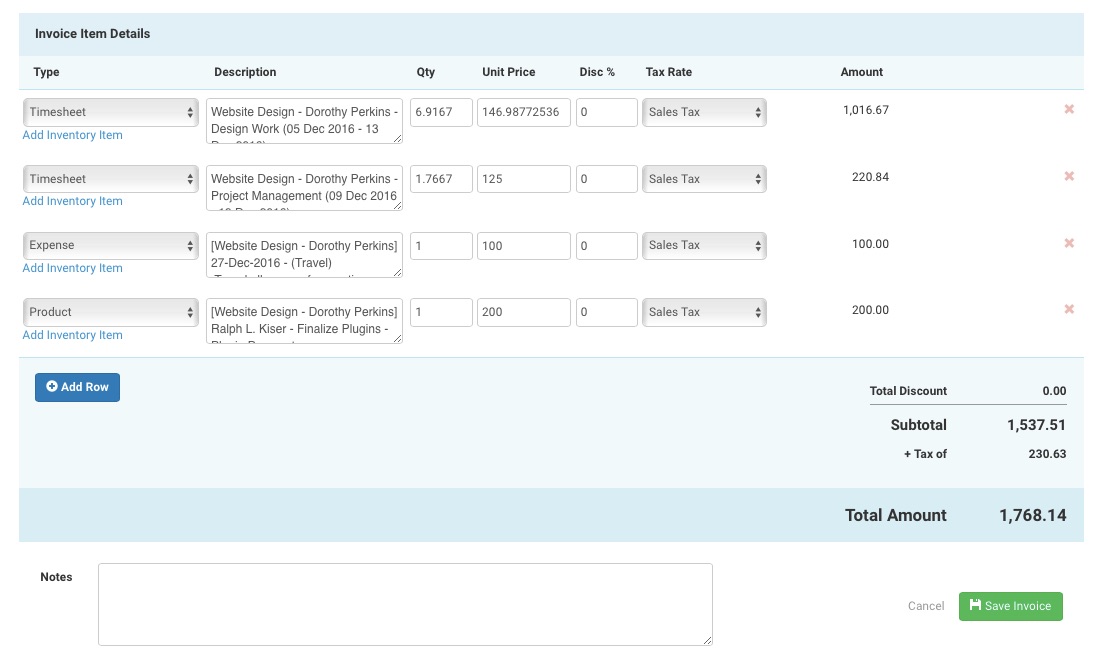Remove the first Timesheet line item
The image size is (1100, 659).
click(1069, 109)
